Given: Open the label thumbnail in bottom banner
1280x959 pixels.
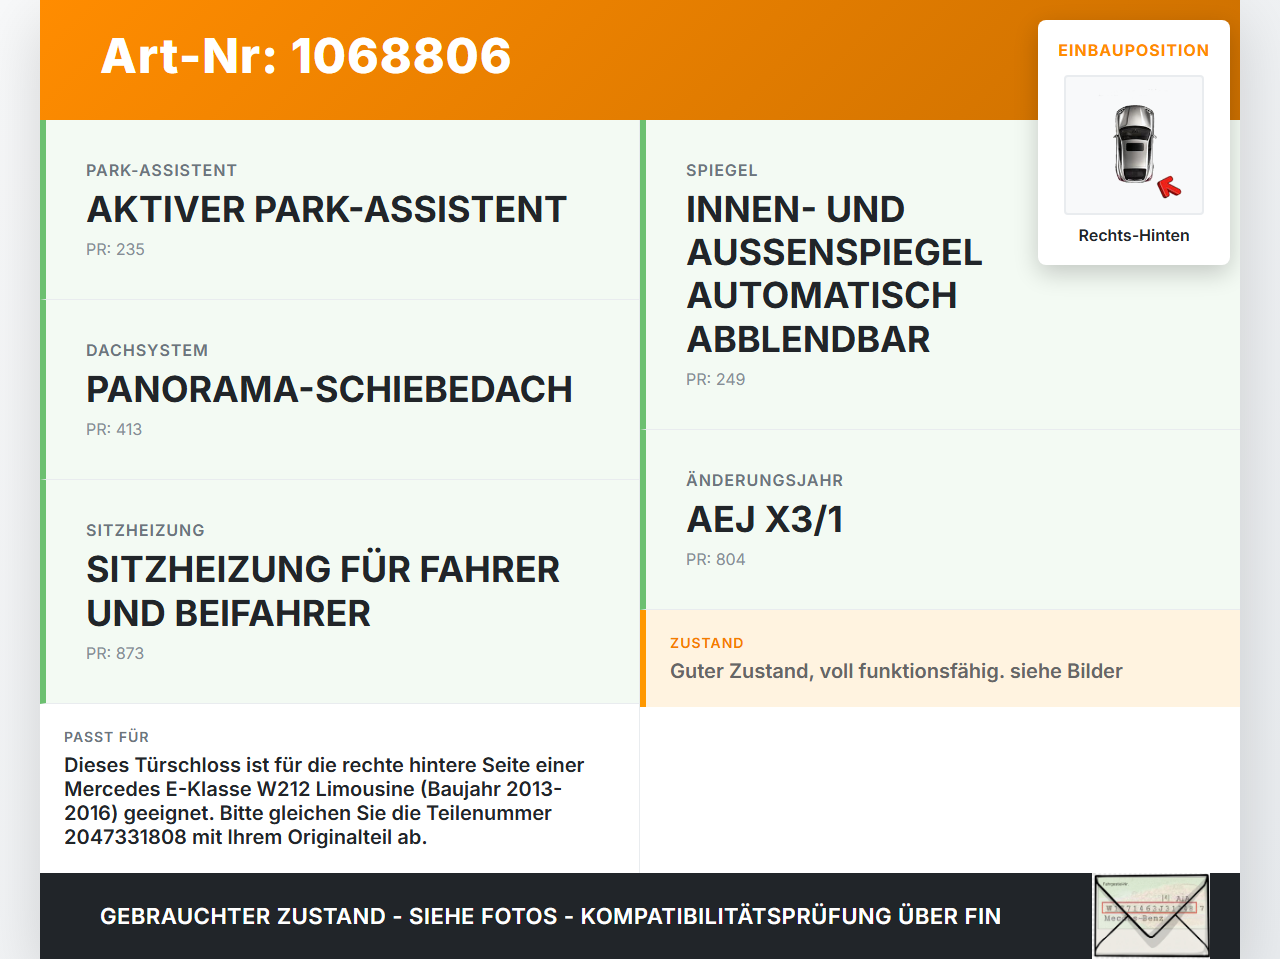Looking at the screenshot, I should [x=1151, y=916].
